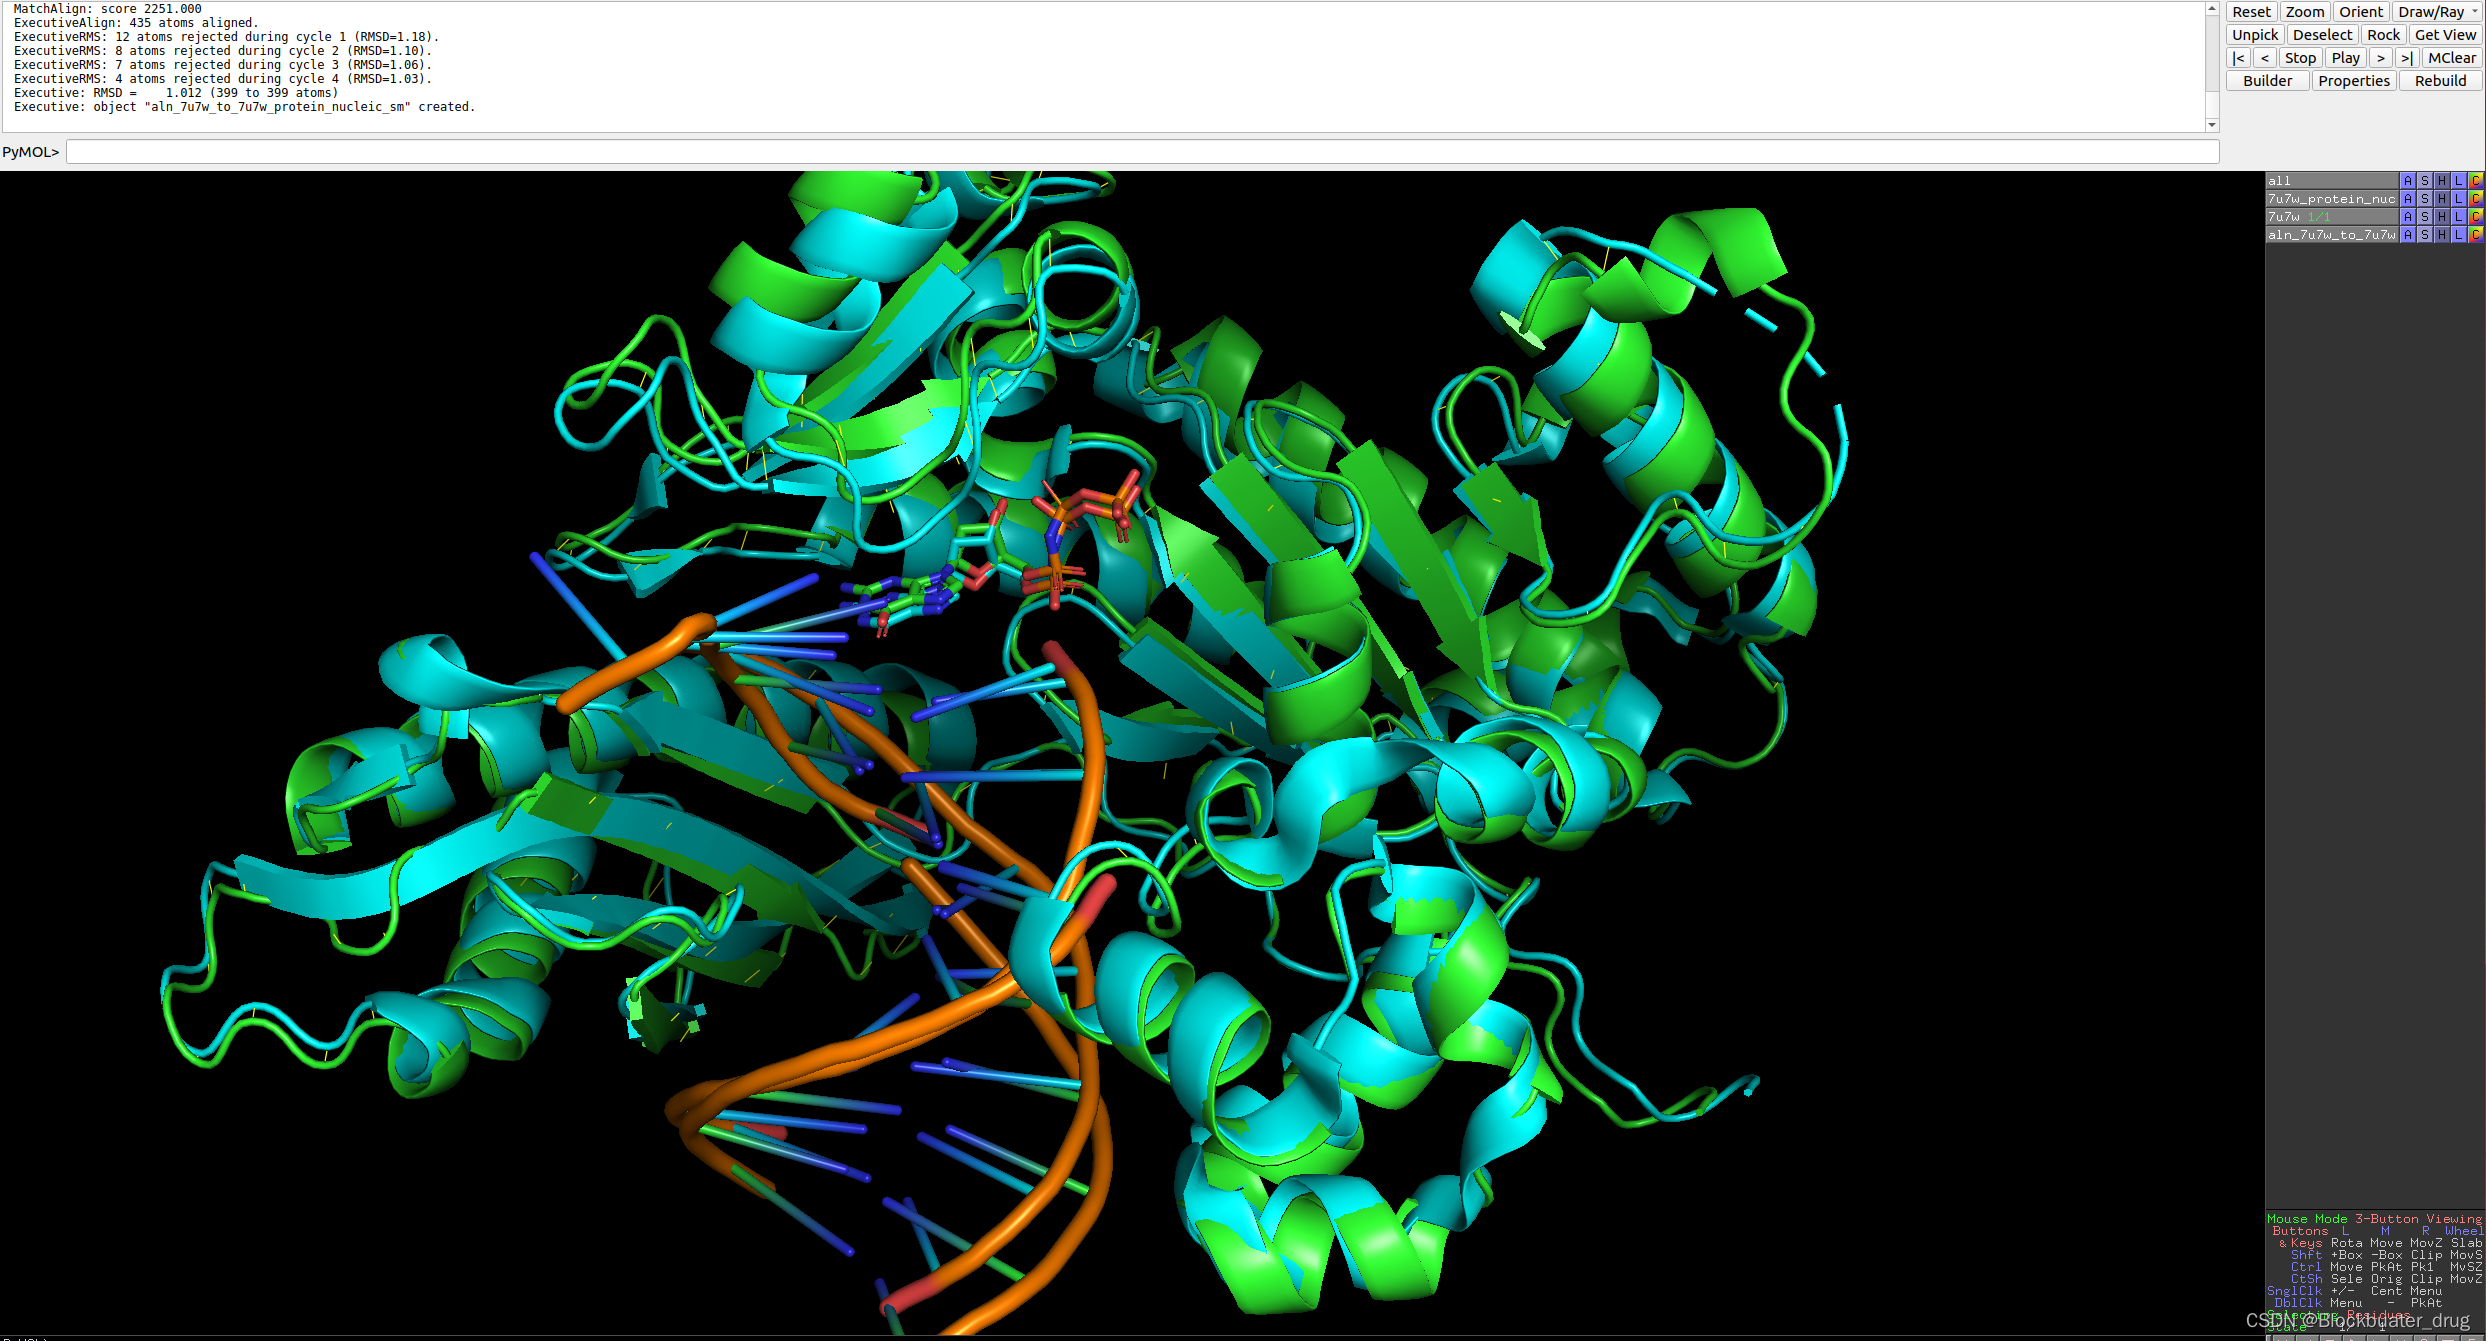Click the Deselect button
Viewport: 2486px width, 1341px height.
click(x=2322, y=35)
